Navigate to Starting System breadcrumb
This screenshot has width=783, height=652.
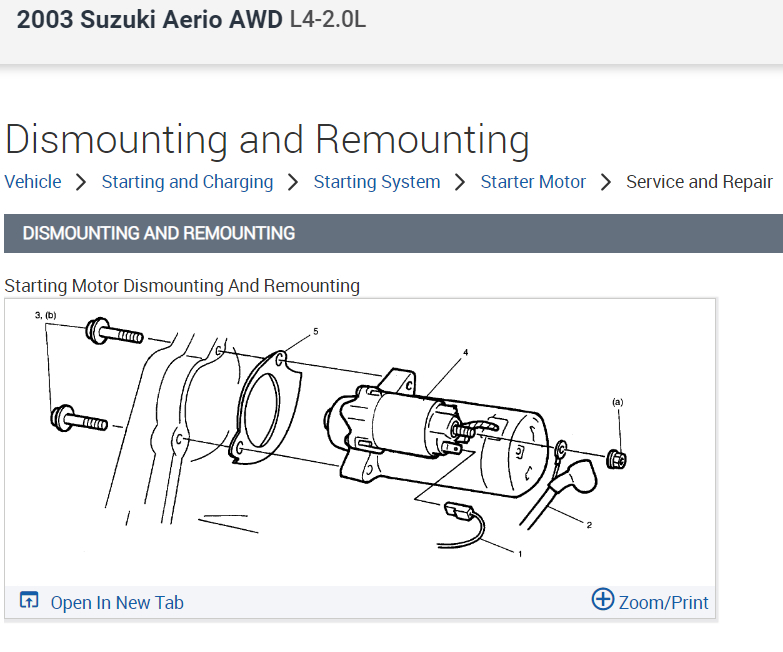click(x=376, y=182)
